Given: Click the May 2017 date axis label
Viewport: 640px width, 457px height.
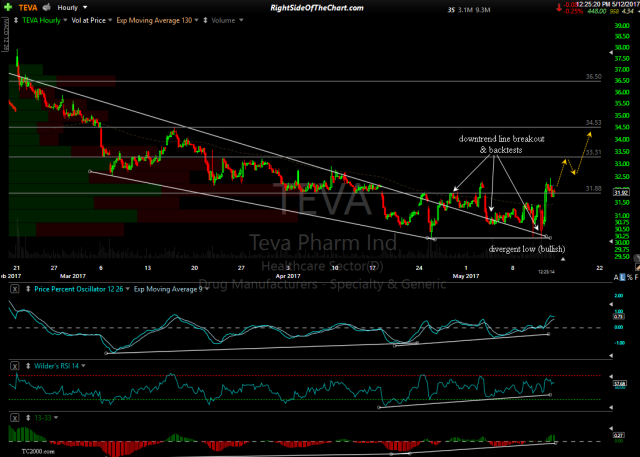Looking at the screenshot, I should (466, 276).
